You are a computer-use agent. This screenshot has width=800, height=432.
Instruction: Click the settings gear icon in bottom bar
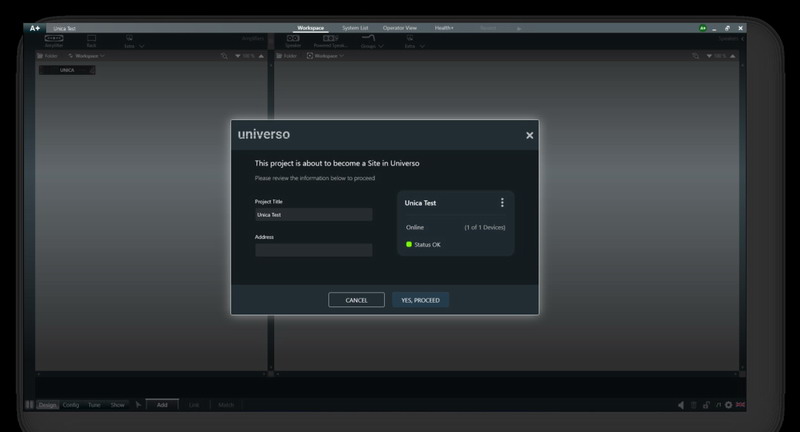tap(728, 405)
